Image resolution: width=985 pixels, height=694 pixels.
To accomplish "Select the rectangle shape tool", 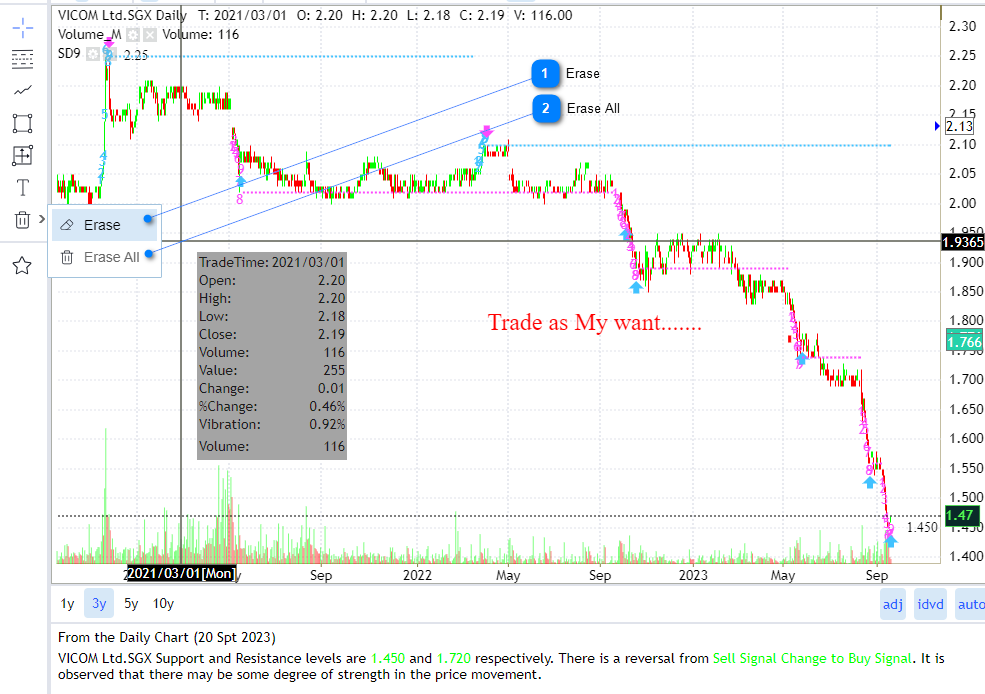I will pyautogui.click(x=23, y=123).
